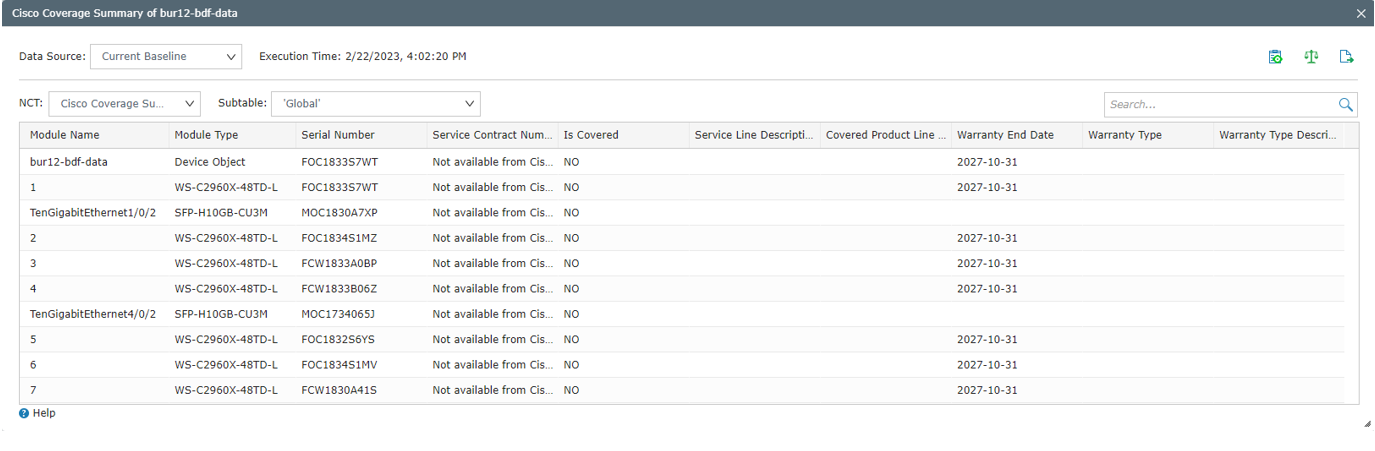
Task: Close the Cisco Coverage Summary dialog
Action: pos(1360,13)
